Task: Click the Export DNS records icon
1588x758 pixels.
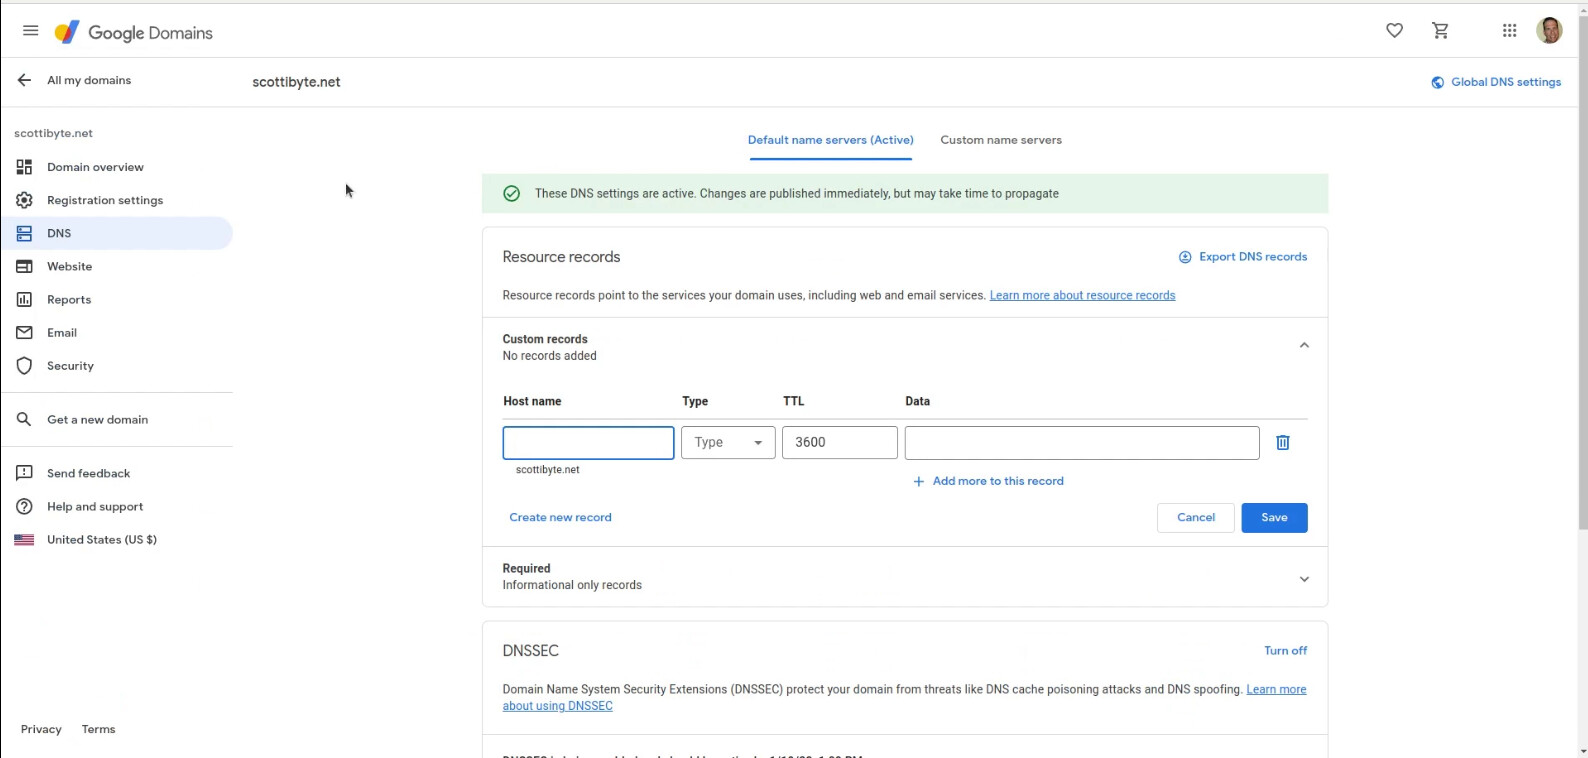Action: point(1185,257)
